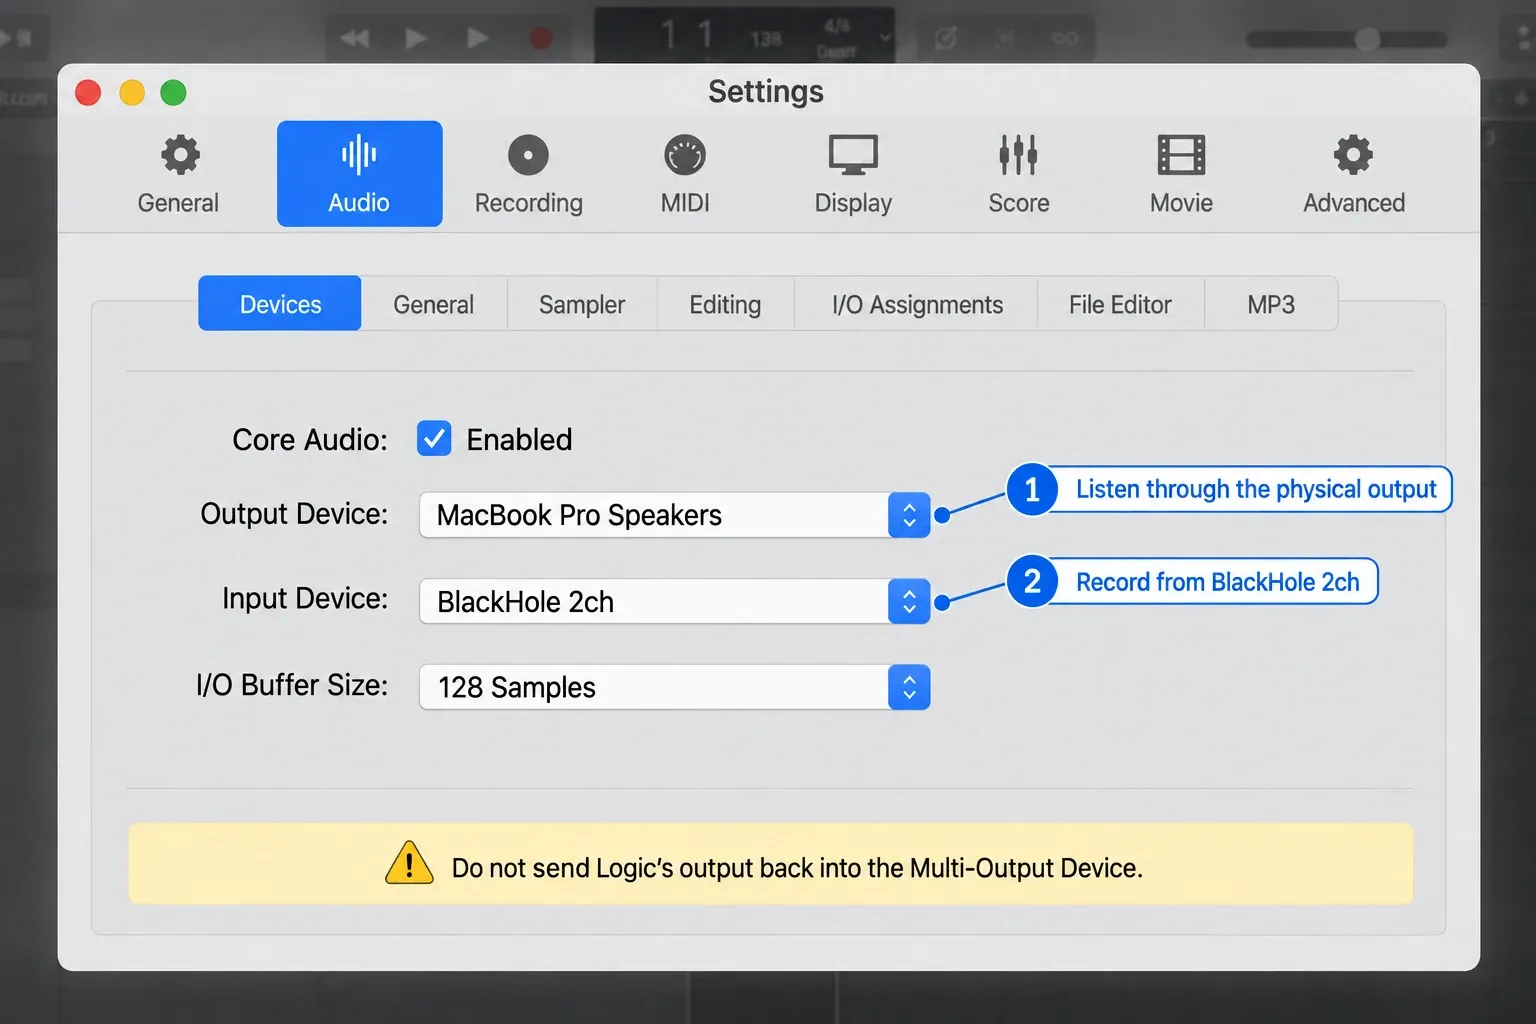Click the 'Input Device:' label
The width and height of the screenshot is (1536, 1024).
[305, 598]
